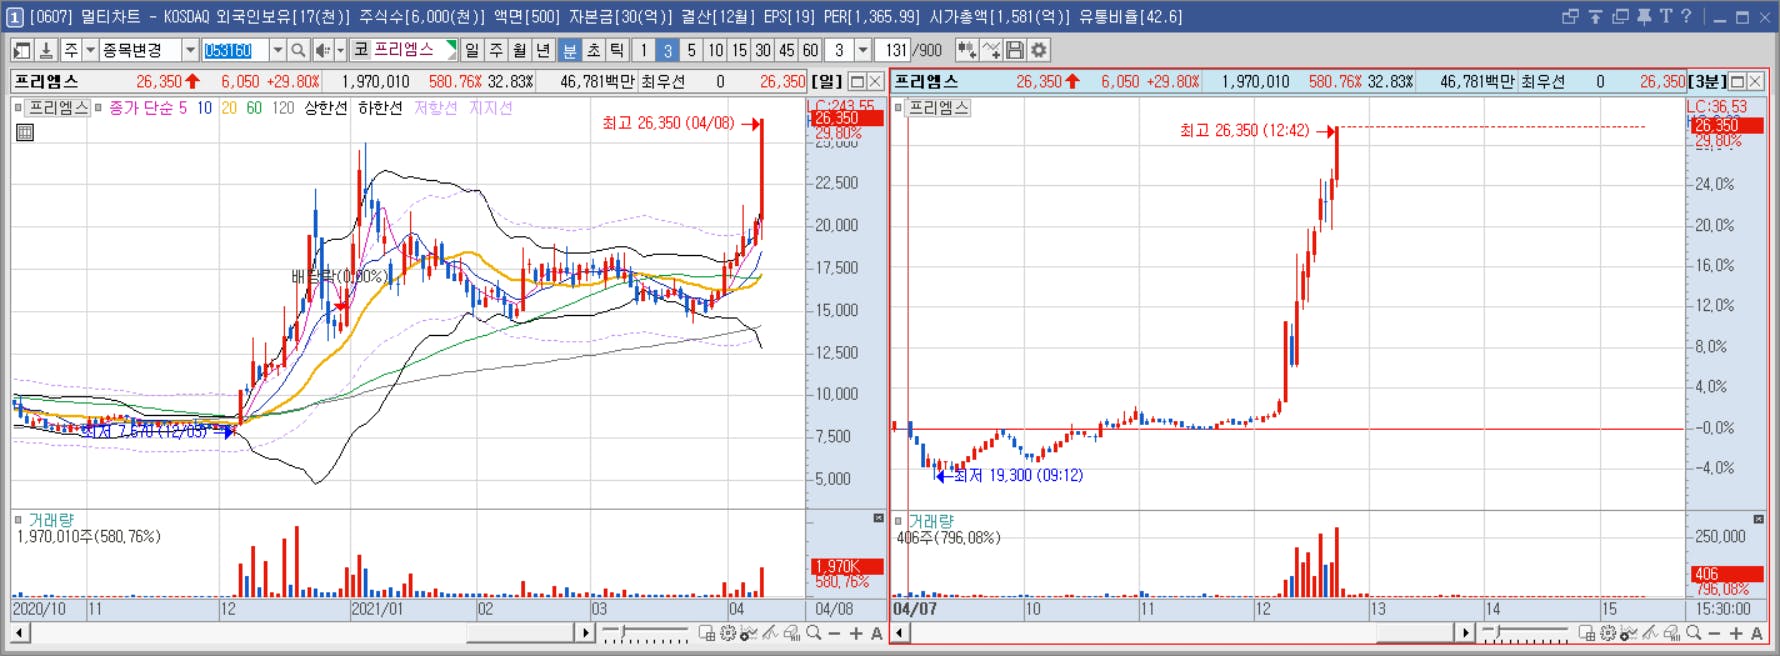The width and height of the screenshot is (1780, 656).
Task: Click the 거래량 volume label on right chart
Action: click(931, 521)
